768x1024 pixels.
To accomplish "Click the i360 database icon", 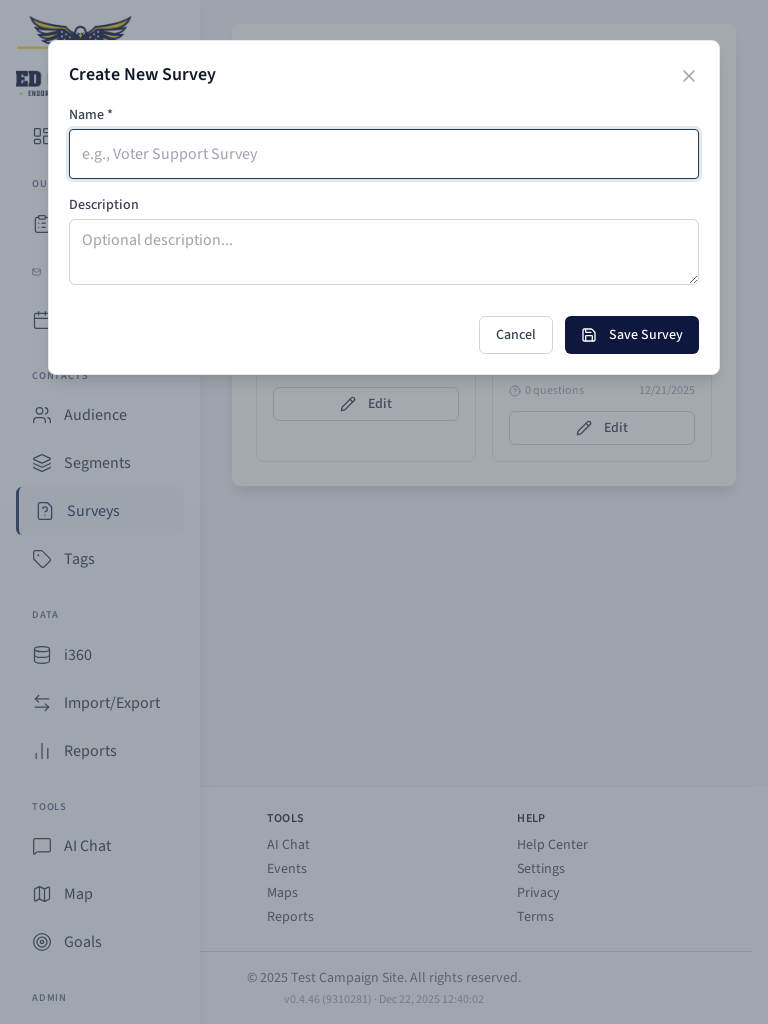I will [42, 655].
